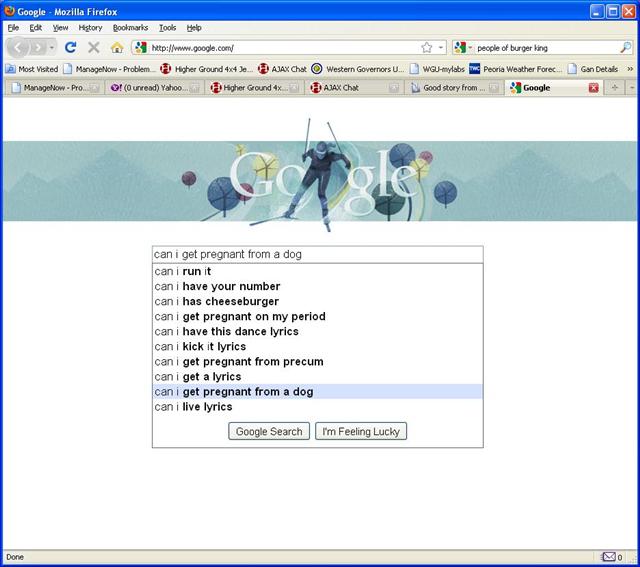The width and height of the screenshot is (640, 567).
Task: Close the active Google tab
Action: tap(593, 88)
